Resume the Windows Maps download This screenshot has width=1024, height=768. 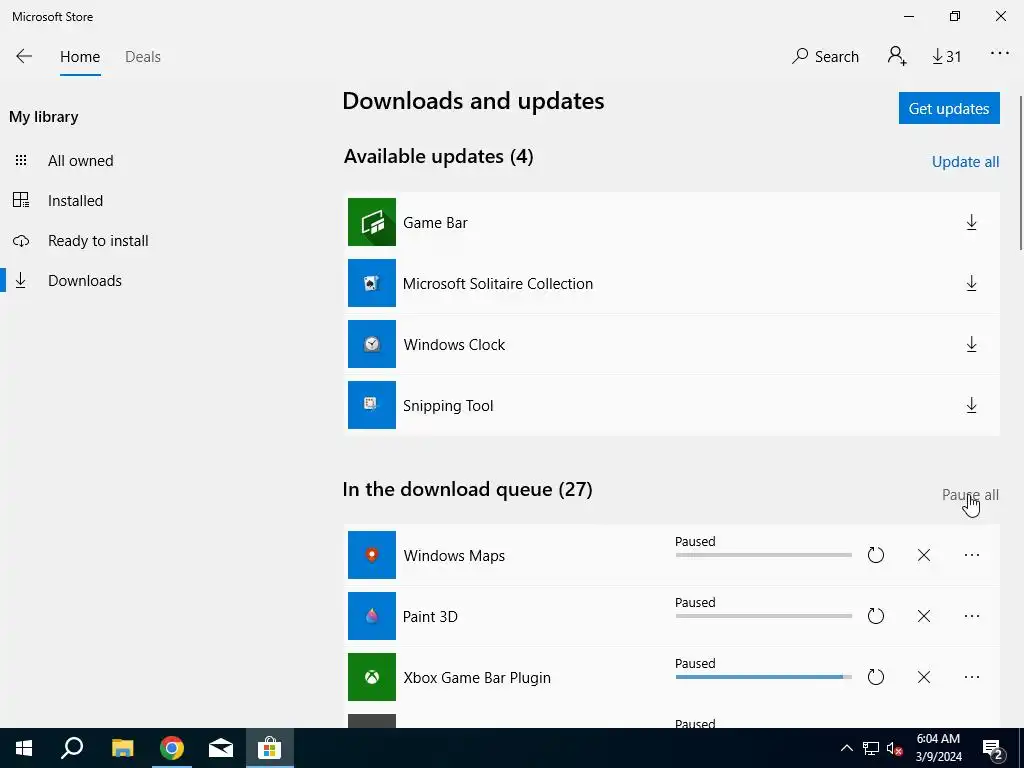875,555
